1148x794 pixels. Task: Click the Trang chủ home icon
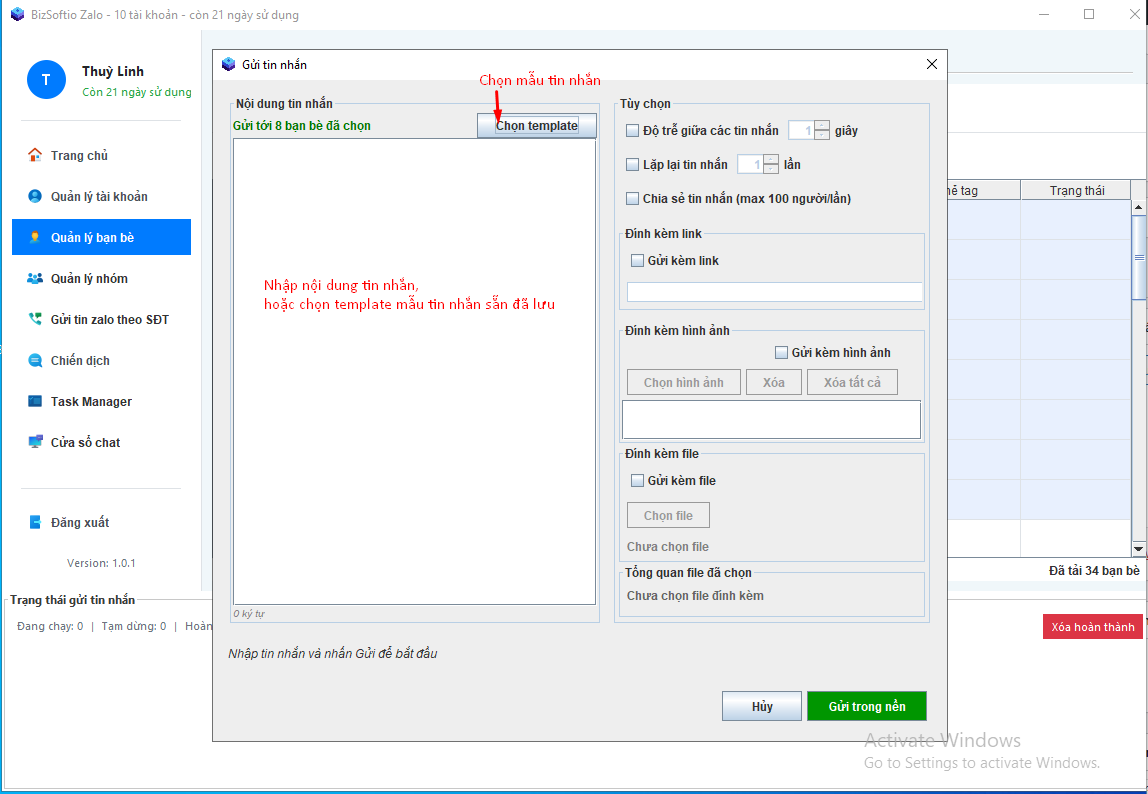point(35,155)
